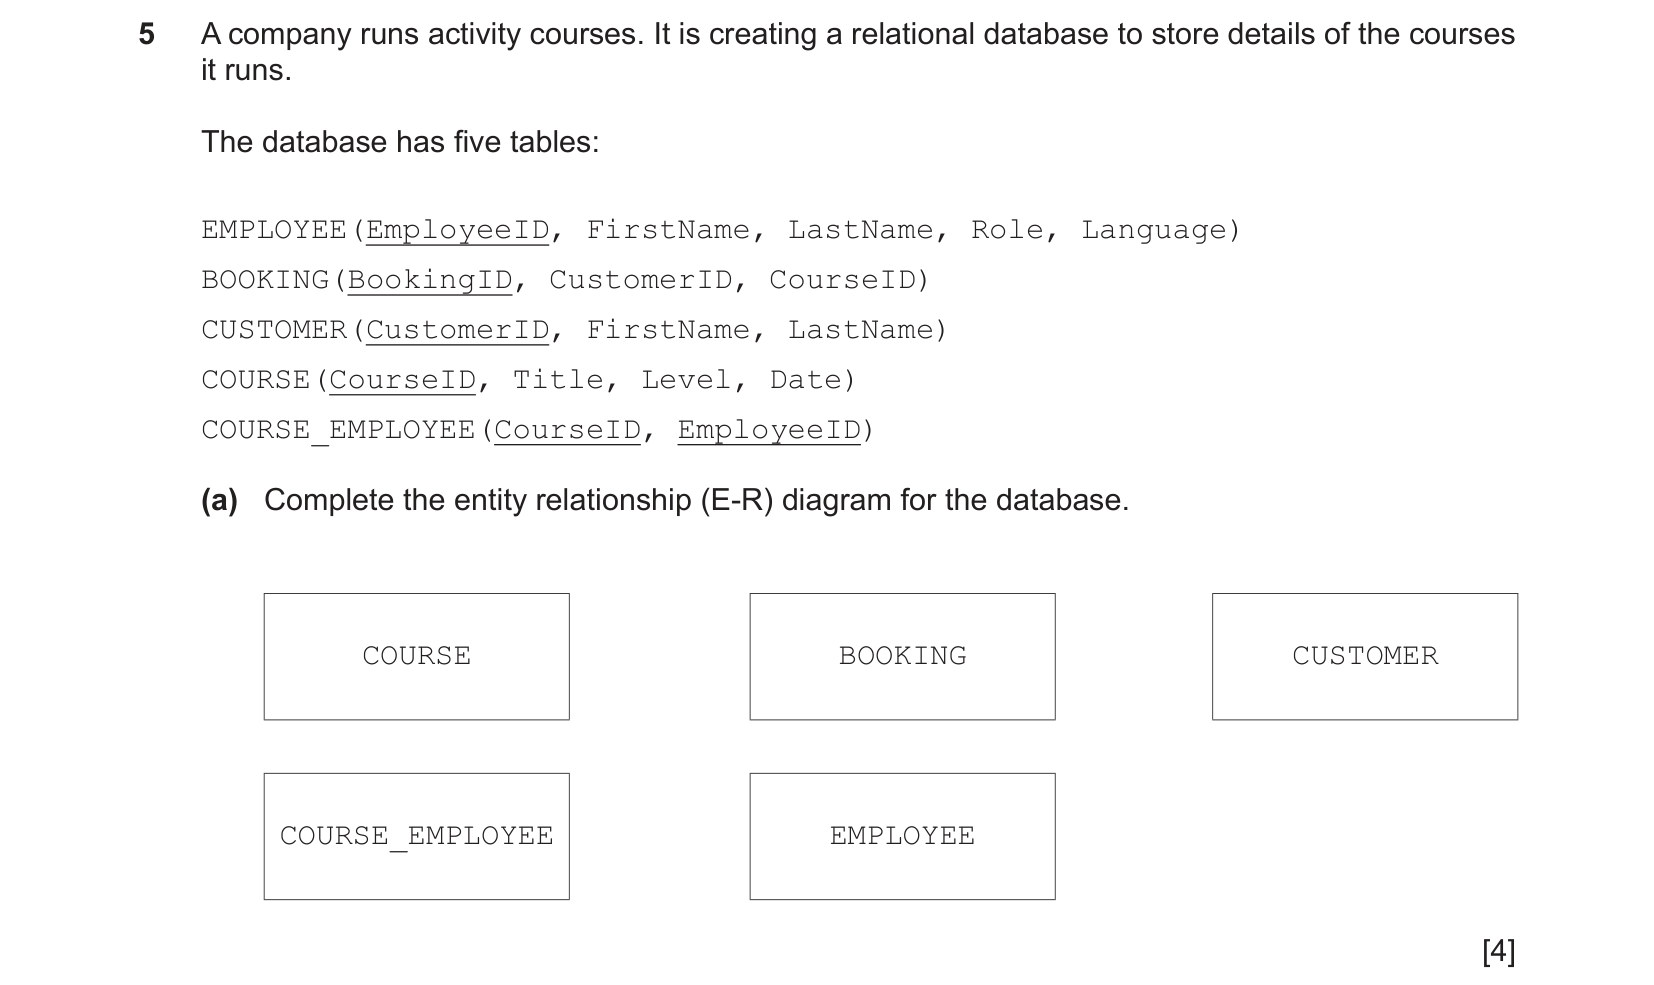Select the underlined BookingID key
Viewport: 1654px width, 985px height.
[x=430, y=281]
